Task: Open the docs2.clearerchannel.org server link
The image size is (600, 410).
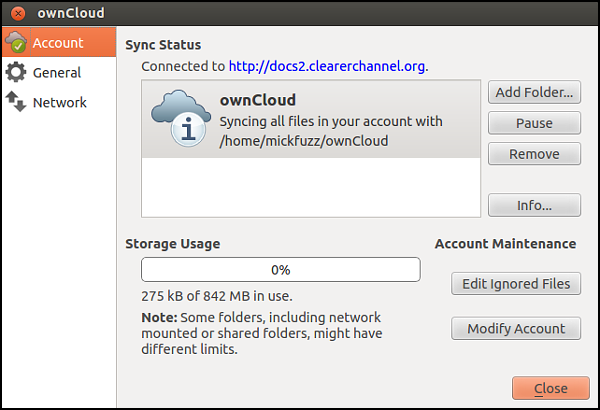Action: coord(327,67)
